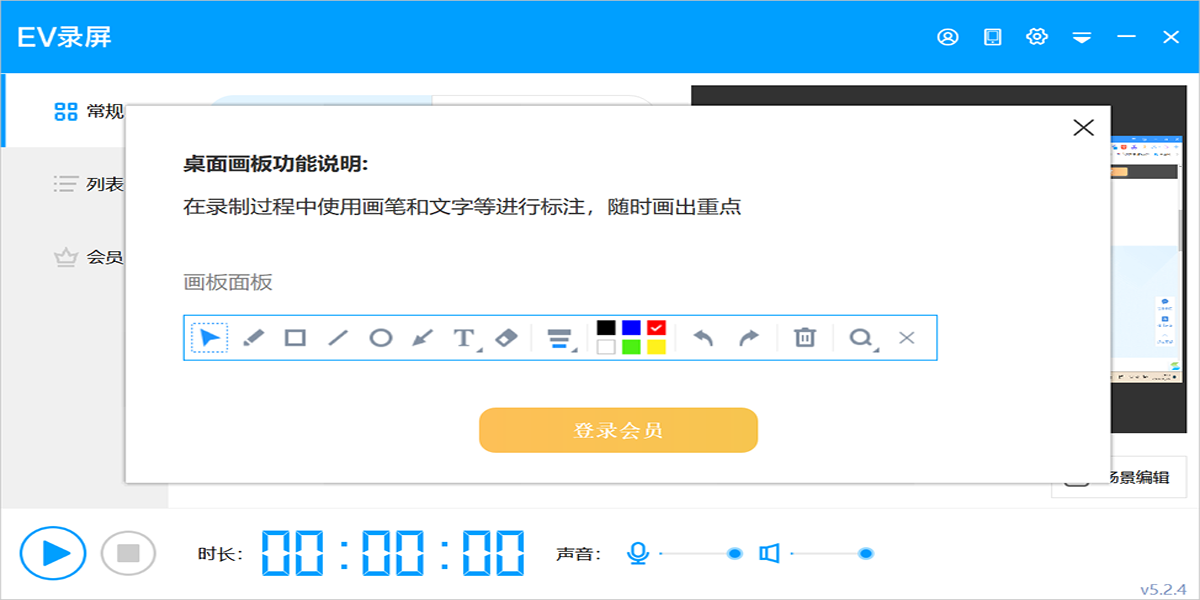Open the settings gear in the title bar
Image resolution: width=1200 pixels, height=600 pixels.
1037,36
